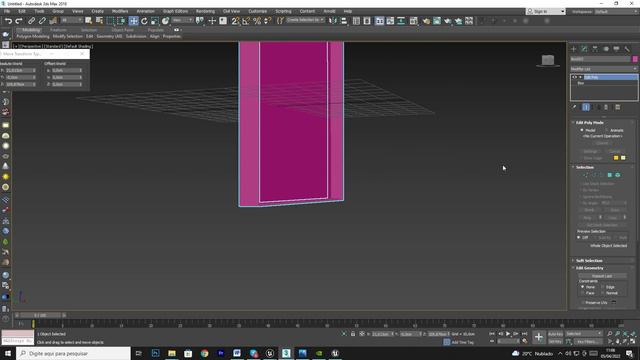Viewport: 640px width, 360px height.
Task: Open the Workspaces Default dropdown
Action: coord(616,11)
